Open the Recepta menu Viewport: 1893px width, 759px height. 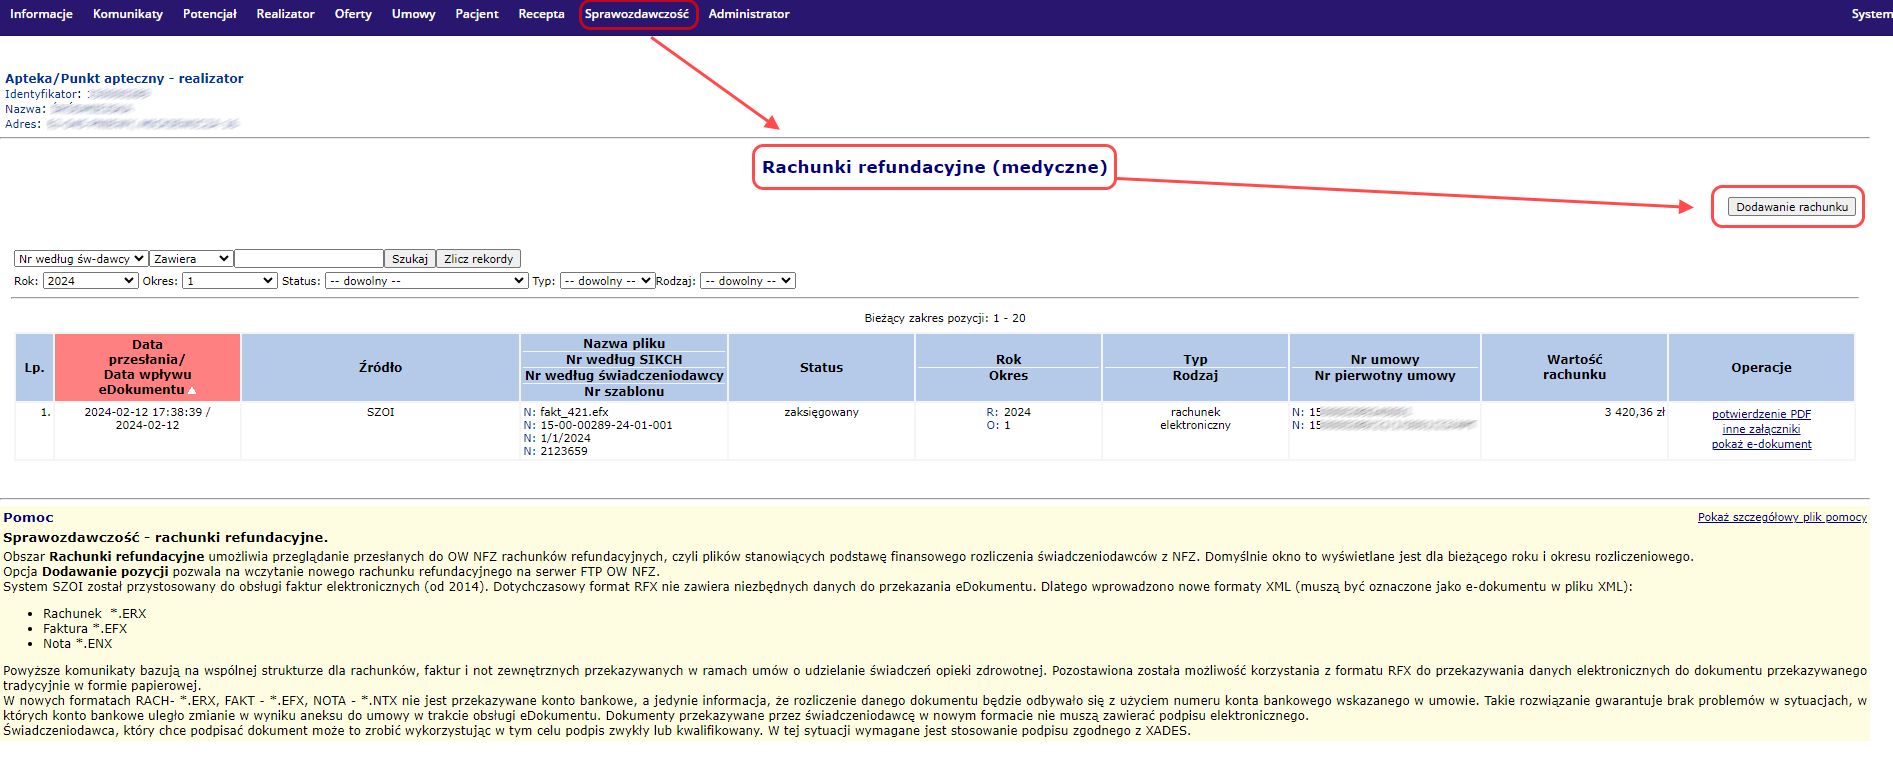[541, 14]
